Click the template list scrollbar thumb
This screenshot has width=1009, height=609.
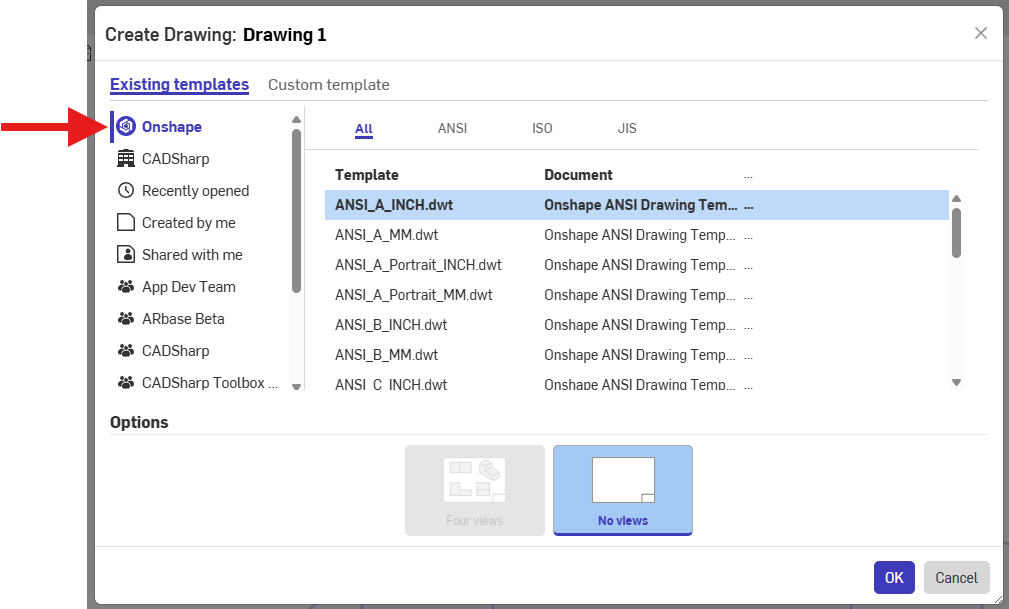coord(956,232)
